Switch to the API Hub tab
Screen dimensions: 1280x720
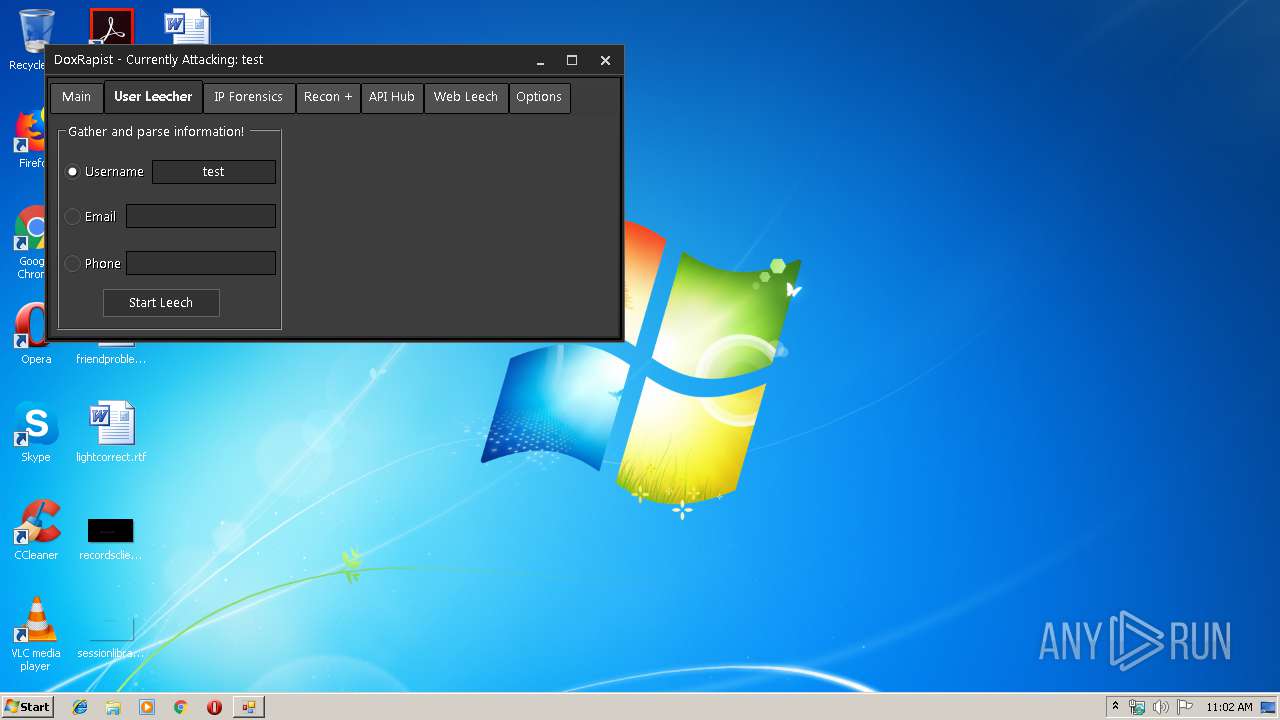391,97
